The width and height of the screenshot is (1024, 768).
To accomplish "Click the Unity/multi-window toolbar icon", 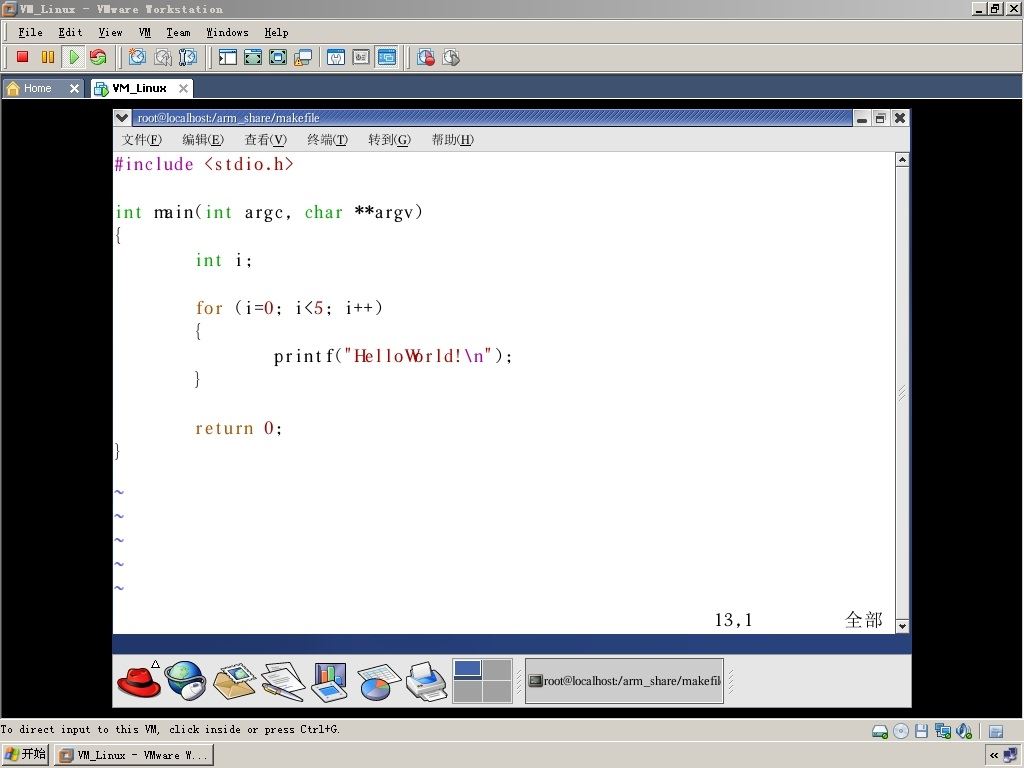I will [x=303, y=57].
